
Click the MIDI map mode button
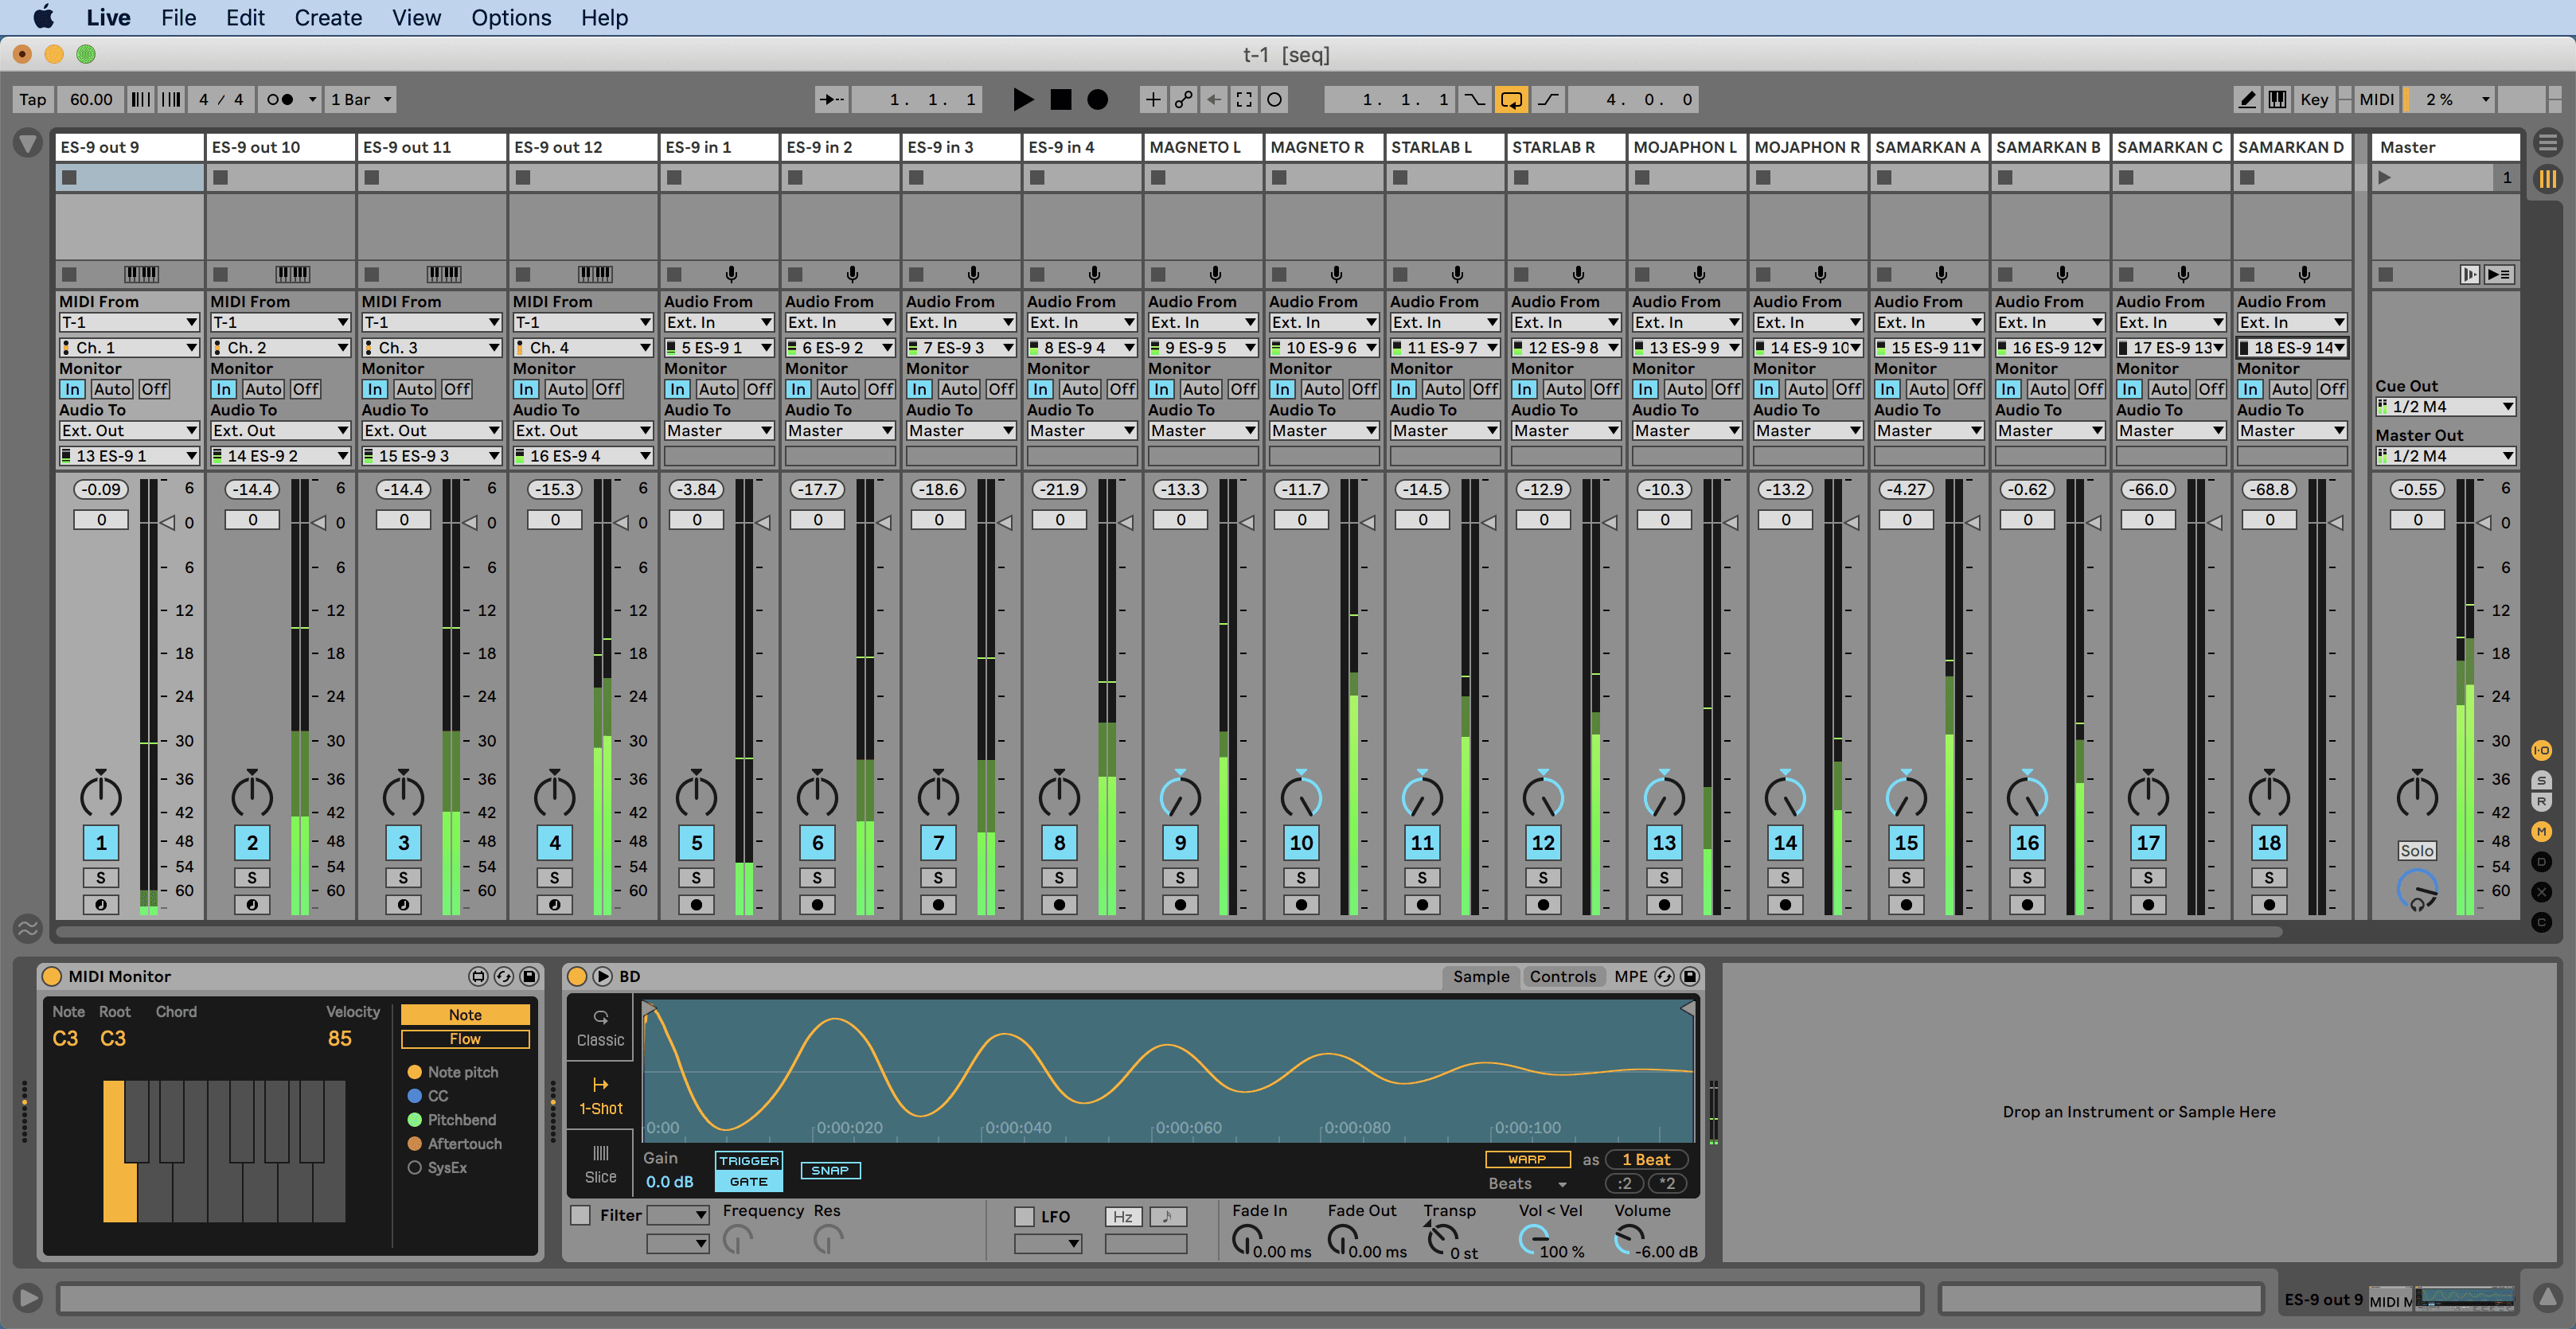click(2376, 99)
